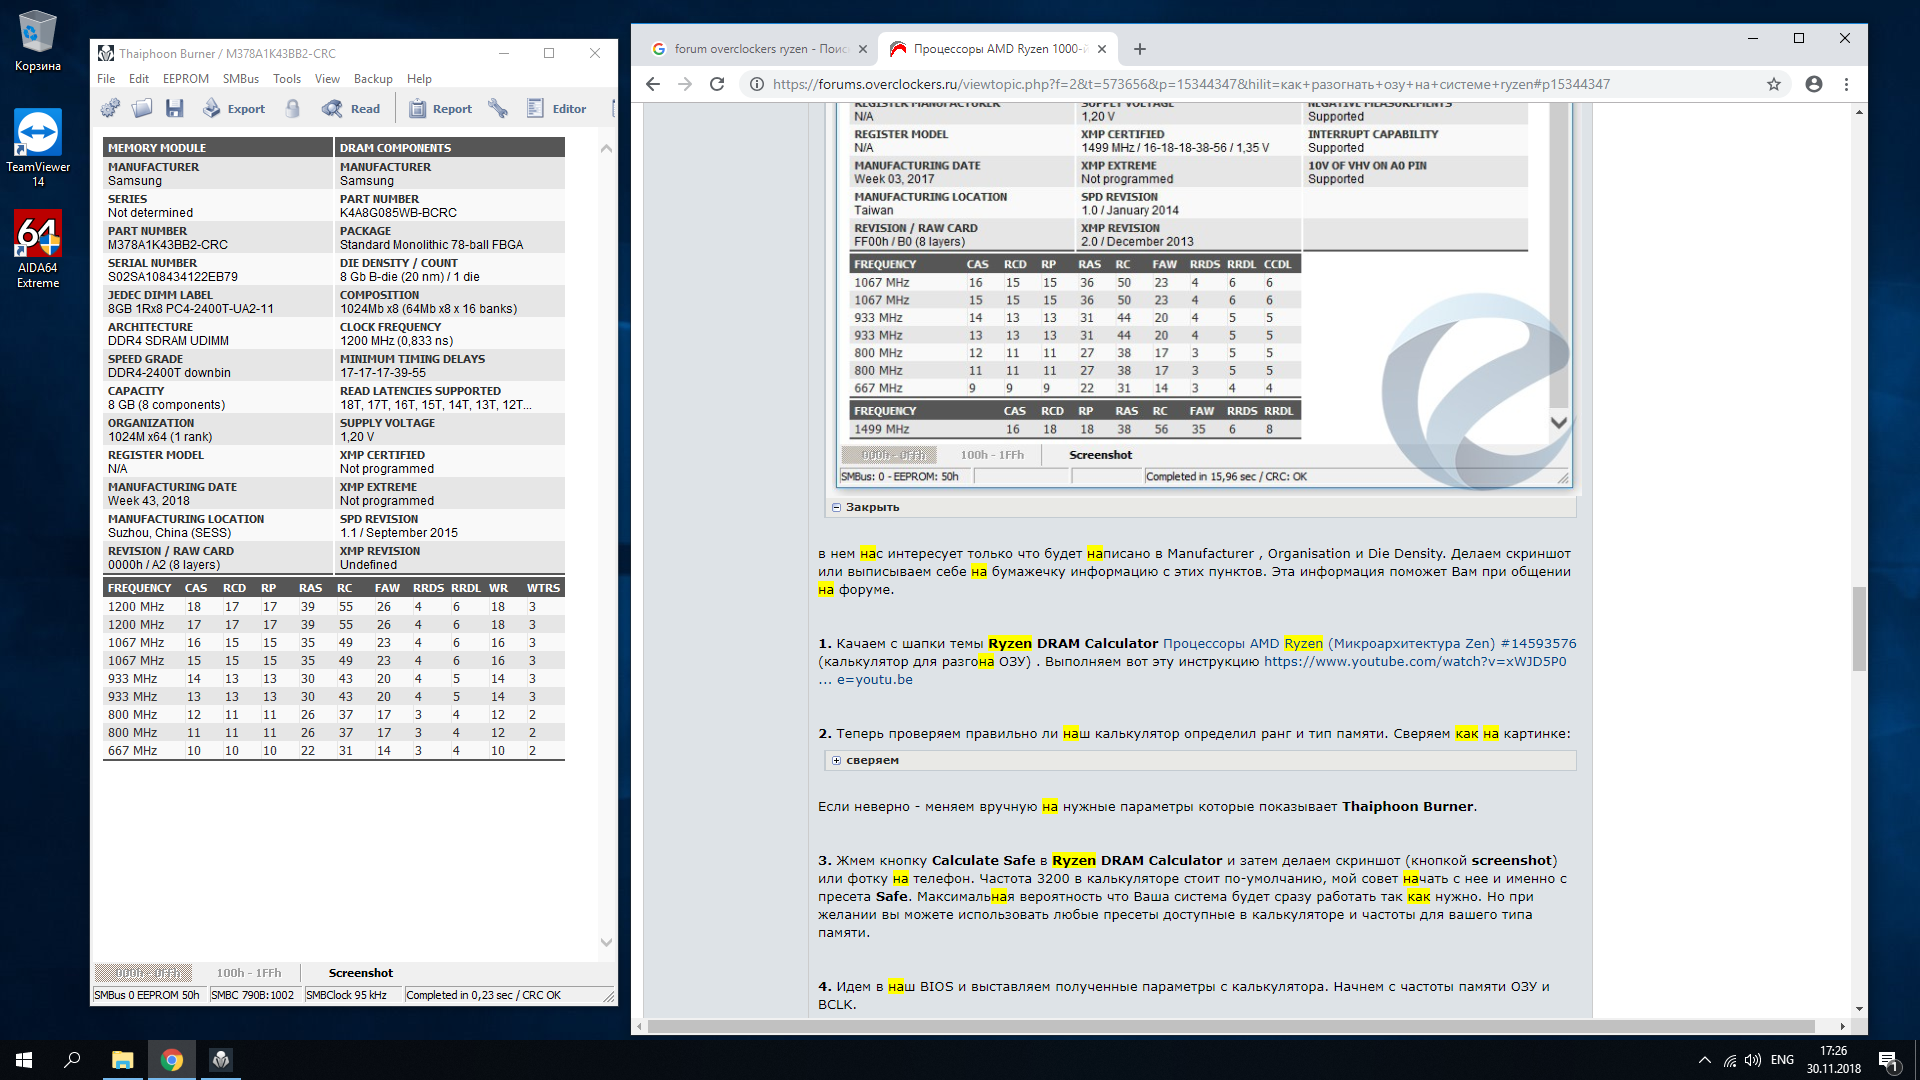
Task: Open the YouTube instruction link
Action: click(x=1414, y=661)
